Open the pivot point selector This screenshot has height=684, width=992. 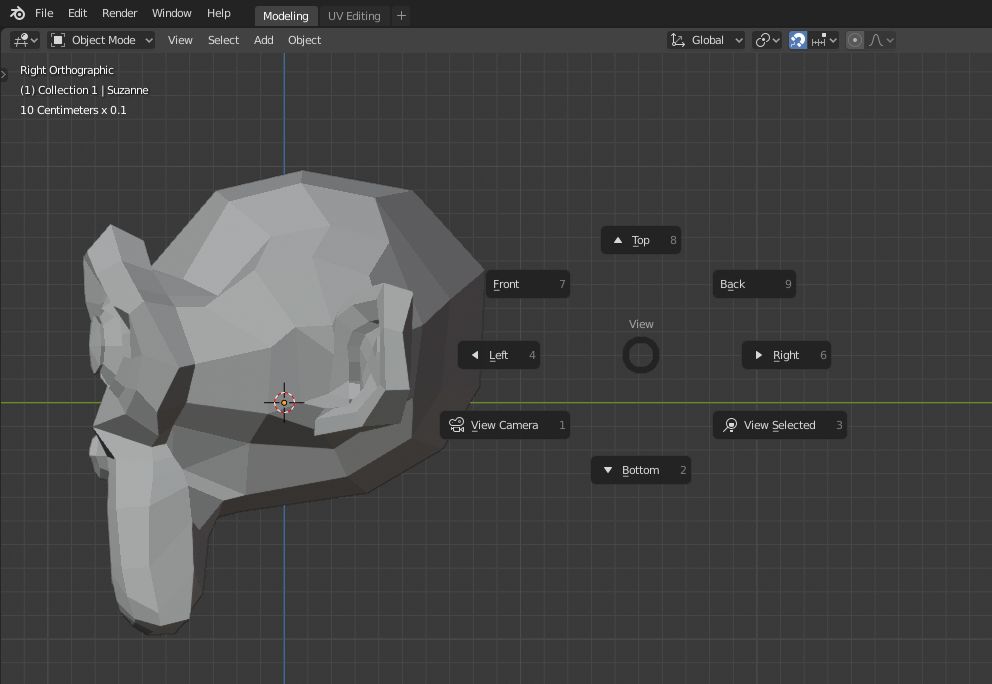click(x=767, y=40)
